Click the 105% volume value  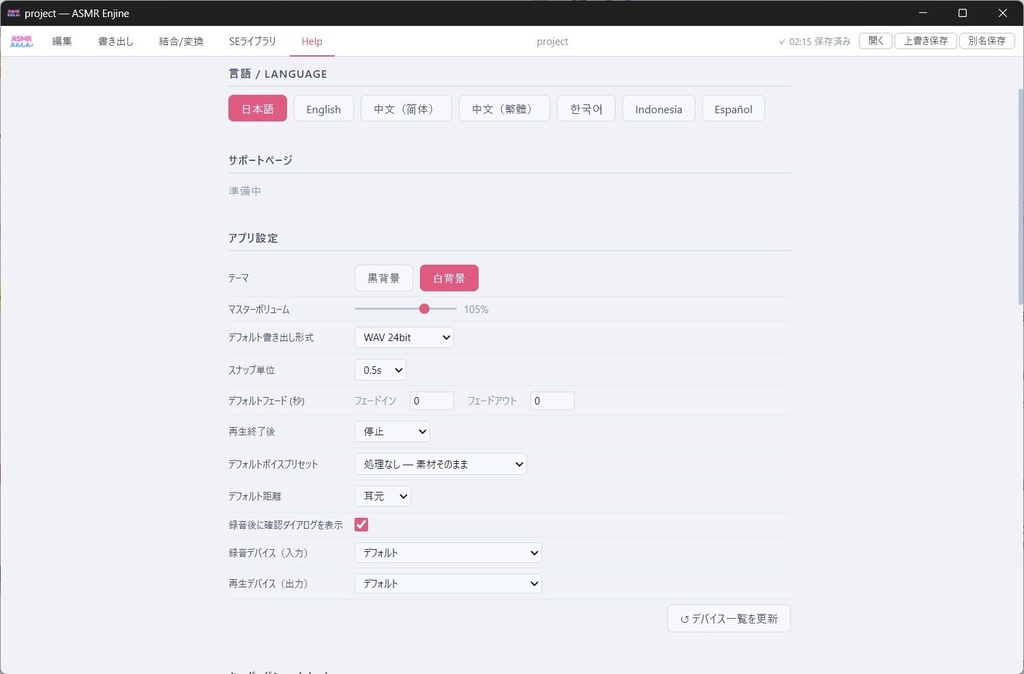tap(476, 310)
